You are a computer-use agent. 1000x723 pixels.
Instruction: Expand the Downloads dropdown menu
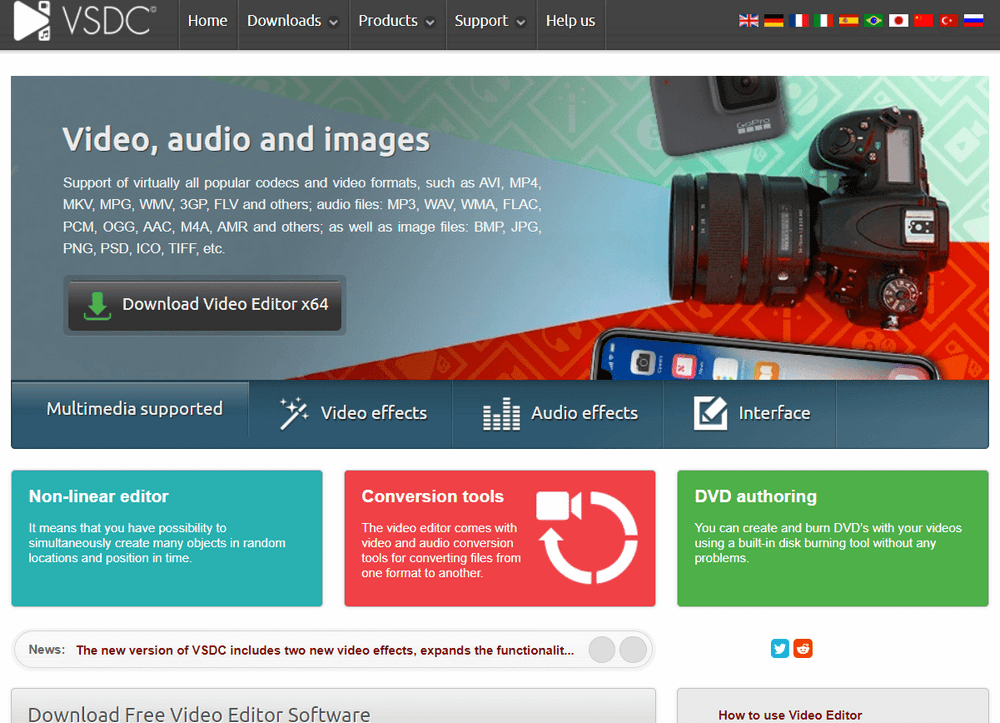292,21
